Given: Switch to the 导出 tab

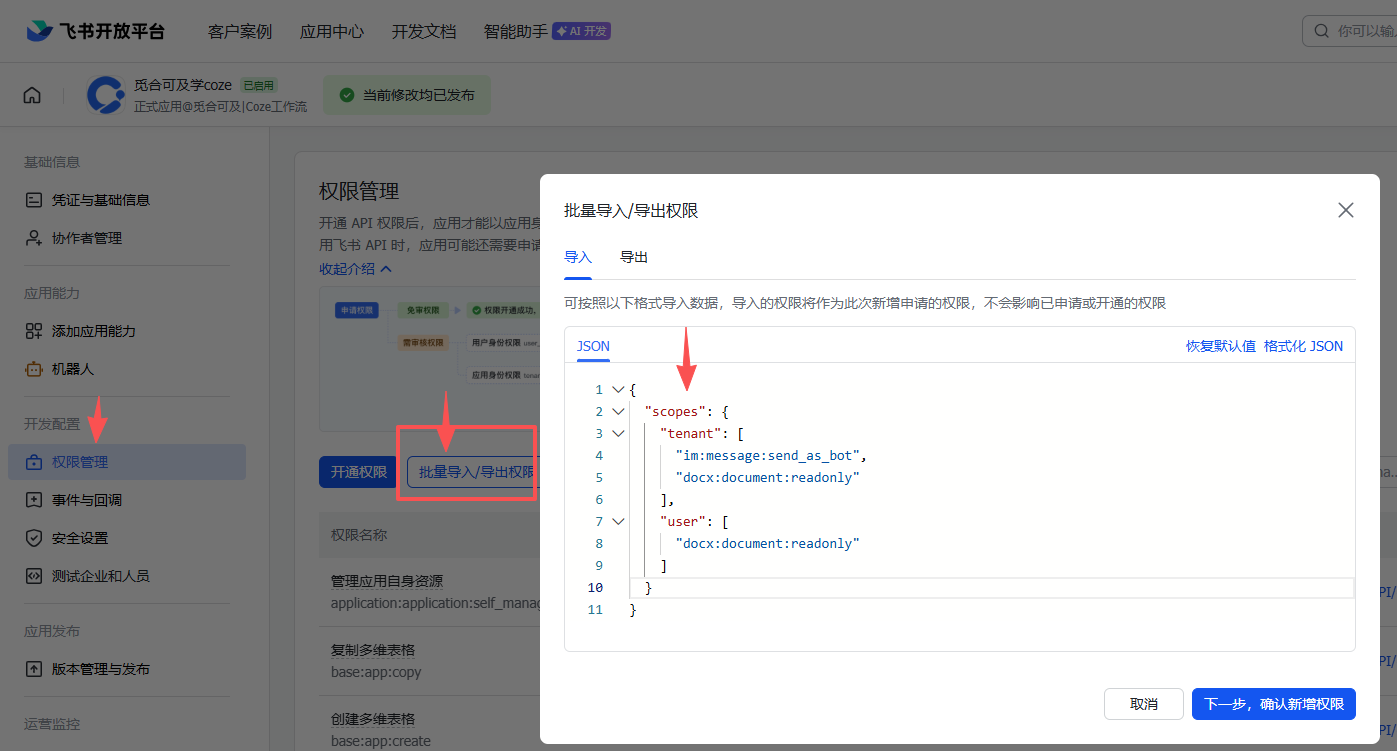Looking at the screenshot, I should [634, 256].
